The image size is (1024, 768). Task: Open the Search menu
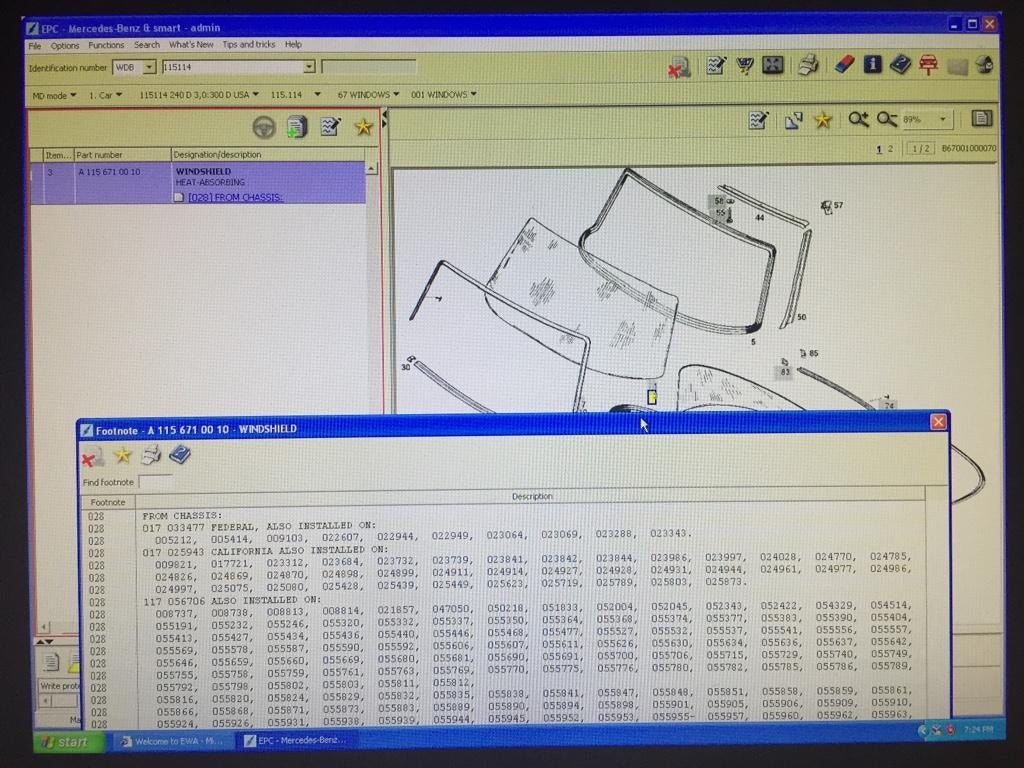[147, 44]
